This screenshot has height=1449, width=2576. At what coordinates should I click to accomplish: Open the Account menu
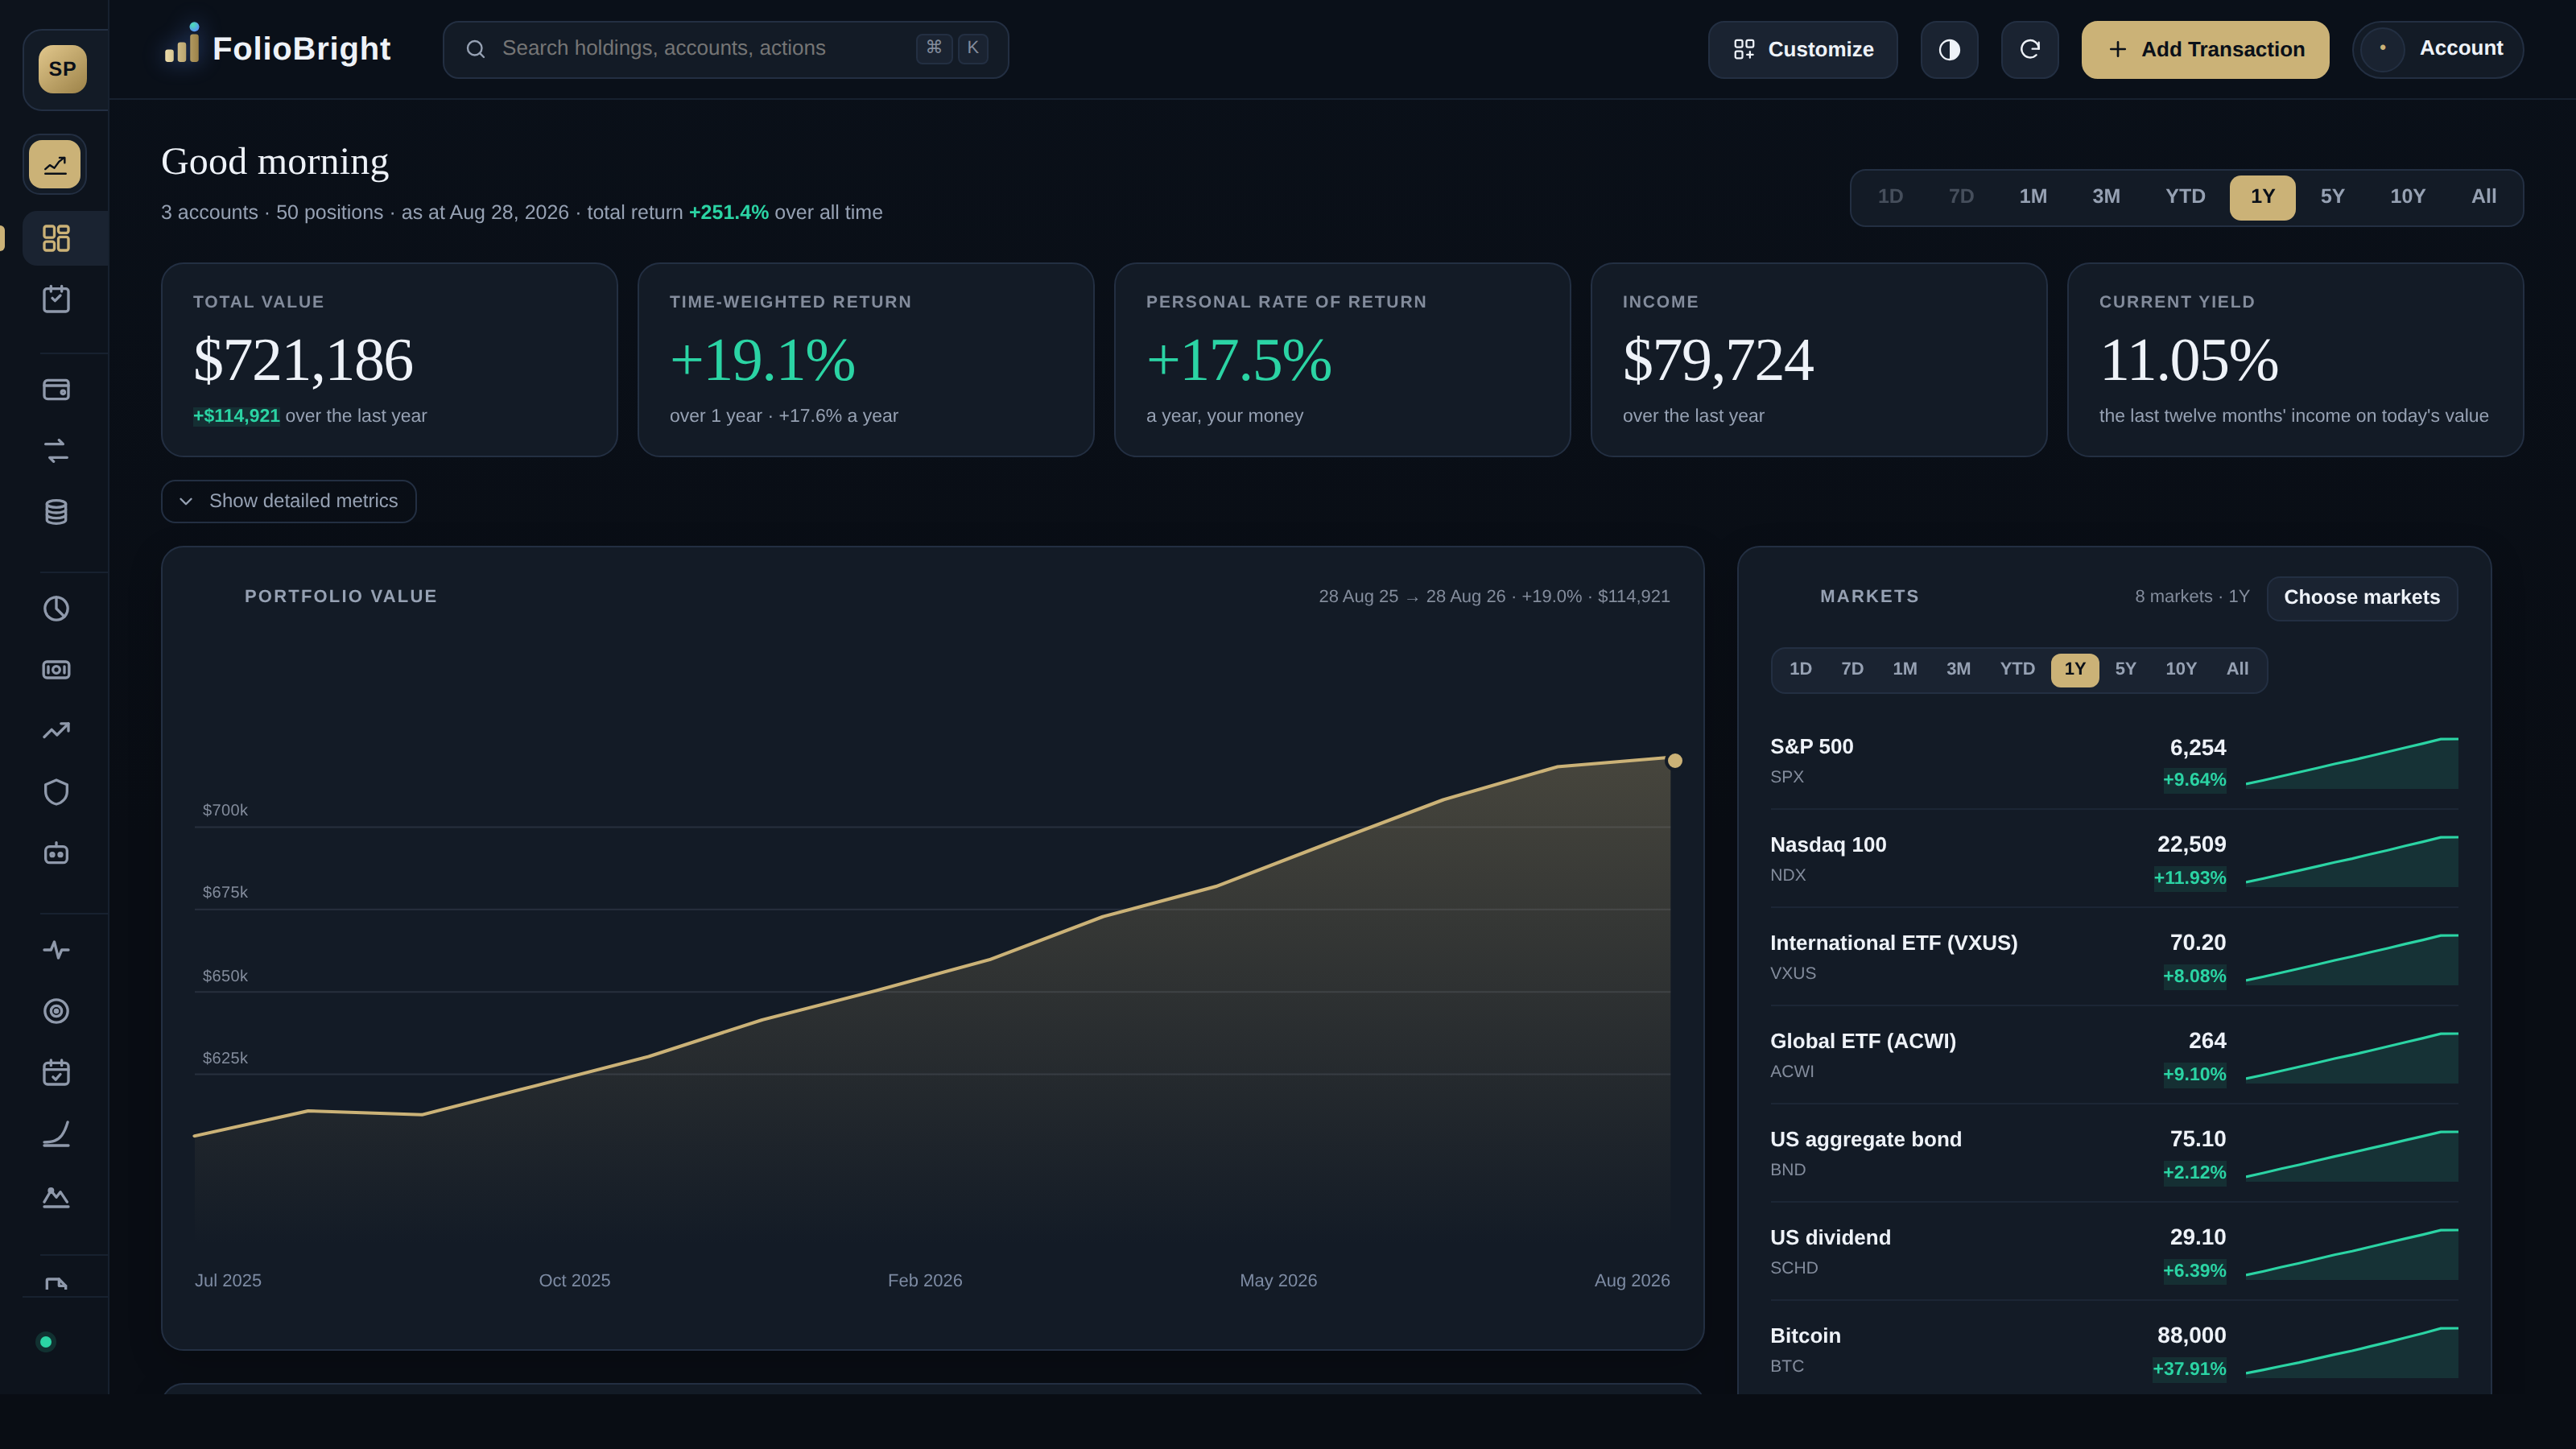[2437, 49]
